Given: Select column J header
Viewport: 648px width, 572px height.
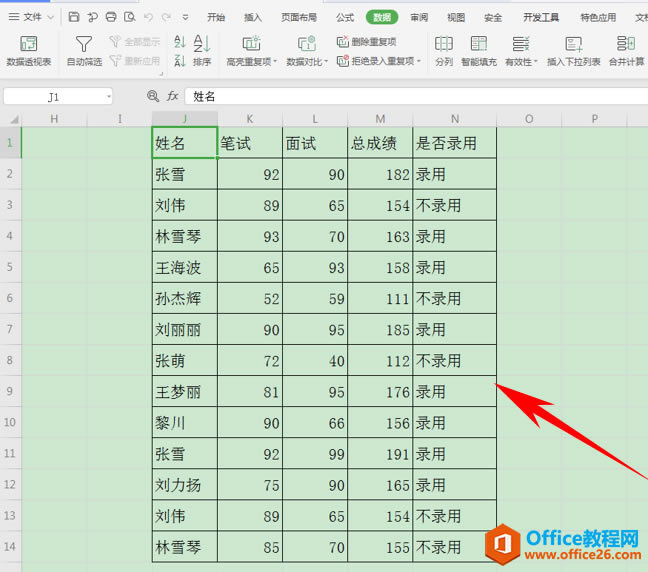Looking at the screenshot, I should [185, 119].
